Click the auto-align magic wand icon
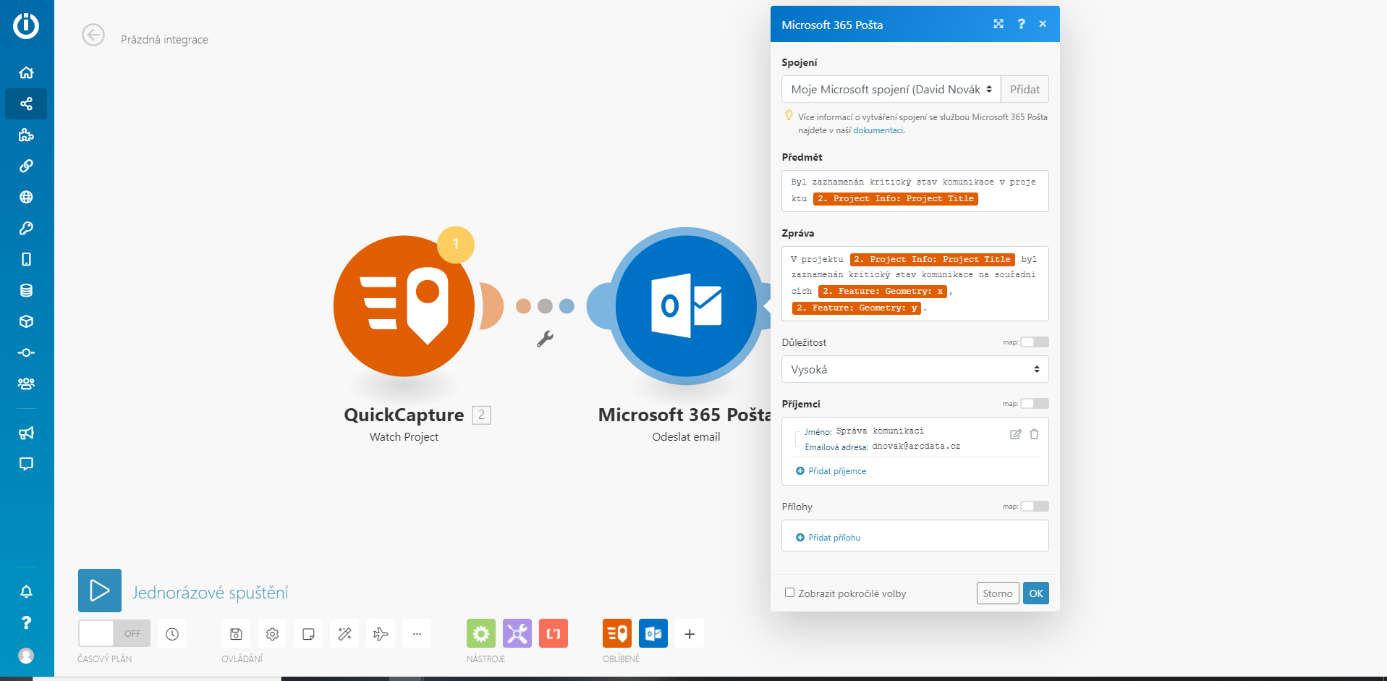Viewport: 1387px width, 681px height. point(344,633)
